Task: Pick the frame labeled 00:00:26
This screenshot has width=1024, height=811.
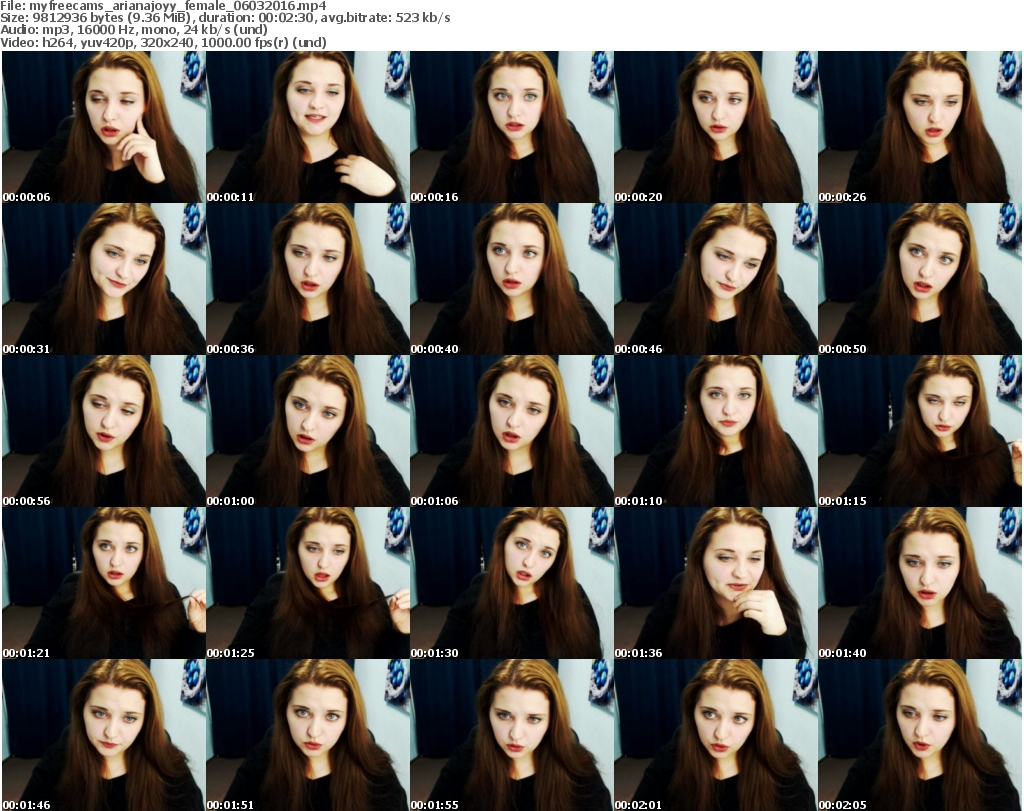Action: 920,127
